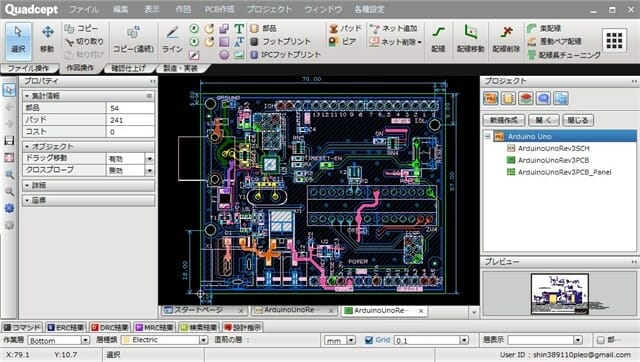
Task: Click the コピー copy icon
Action: [69, 29]
